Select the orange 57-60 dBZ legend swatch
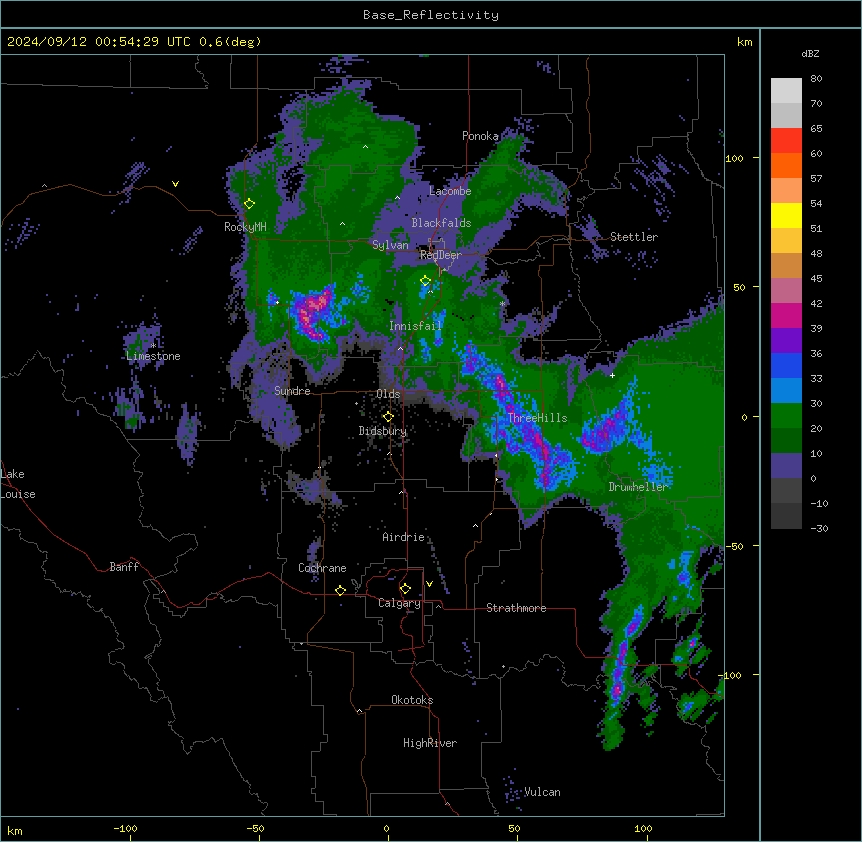 coord(786,166)
